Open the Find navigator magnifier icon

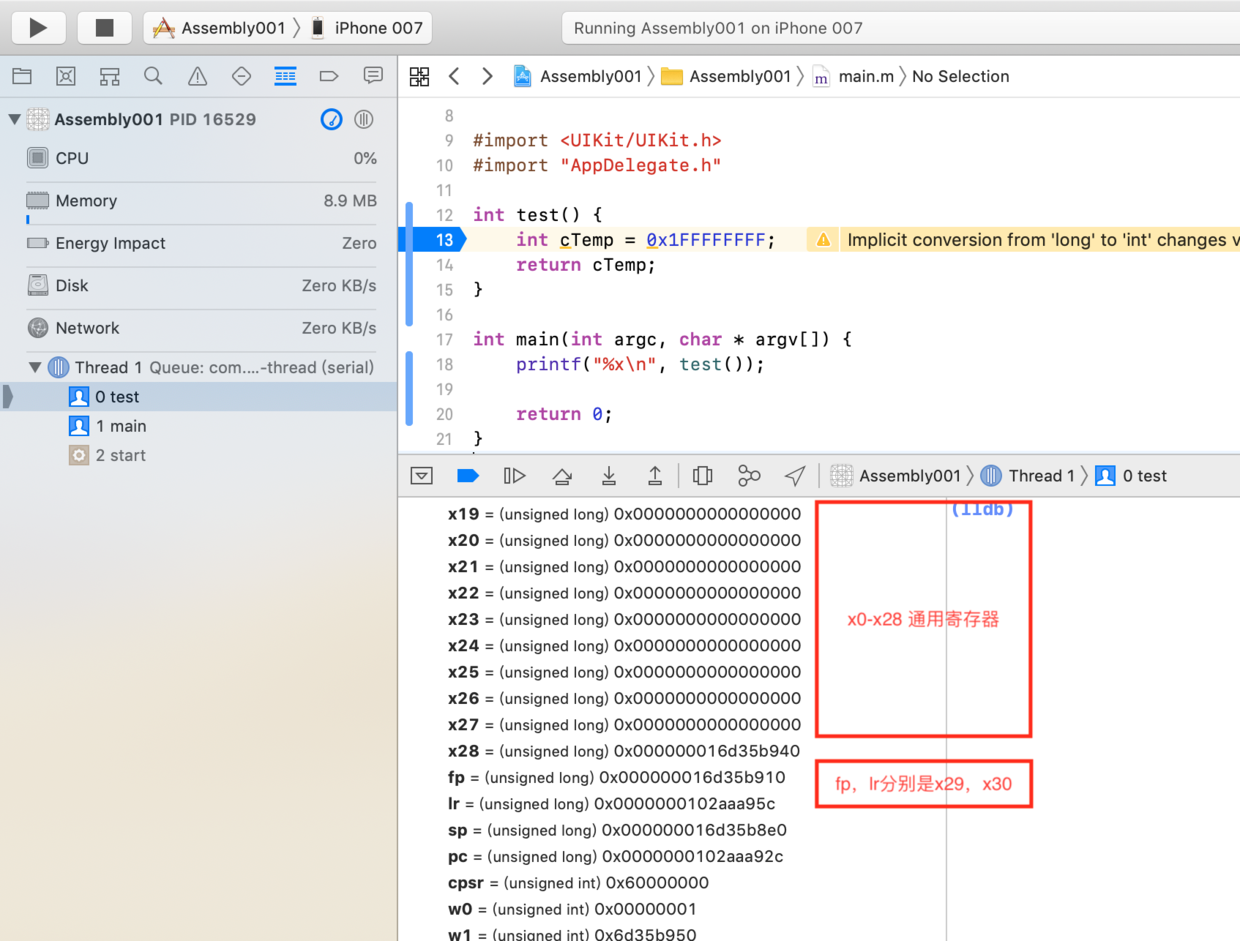pos(153,76)
